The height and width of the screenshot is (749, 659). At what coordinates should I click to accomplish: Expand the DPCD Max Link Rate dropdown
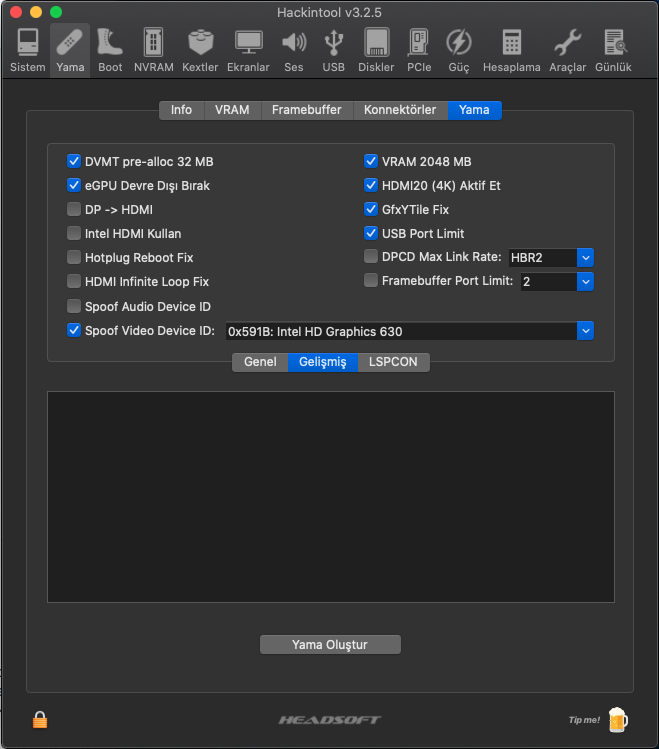(x=585, y=257)
